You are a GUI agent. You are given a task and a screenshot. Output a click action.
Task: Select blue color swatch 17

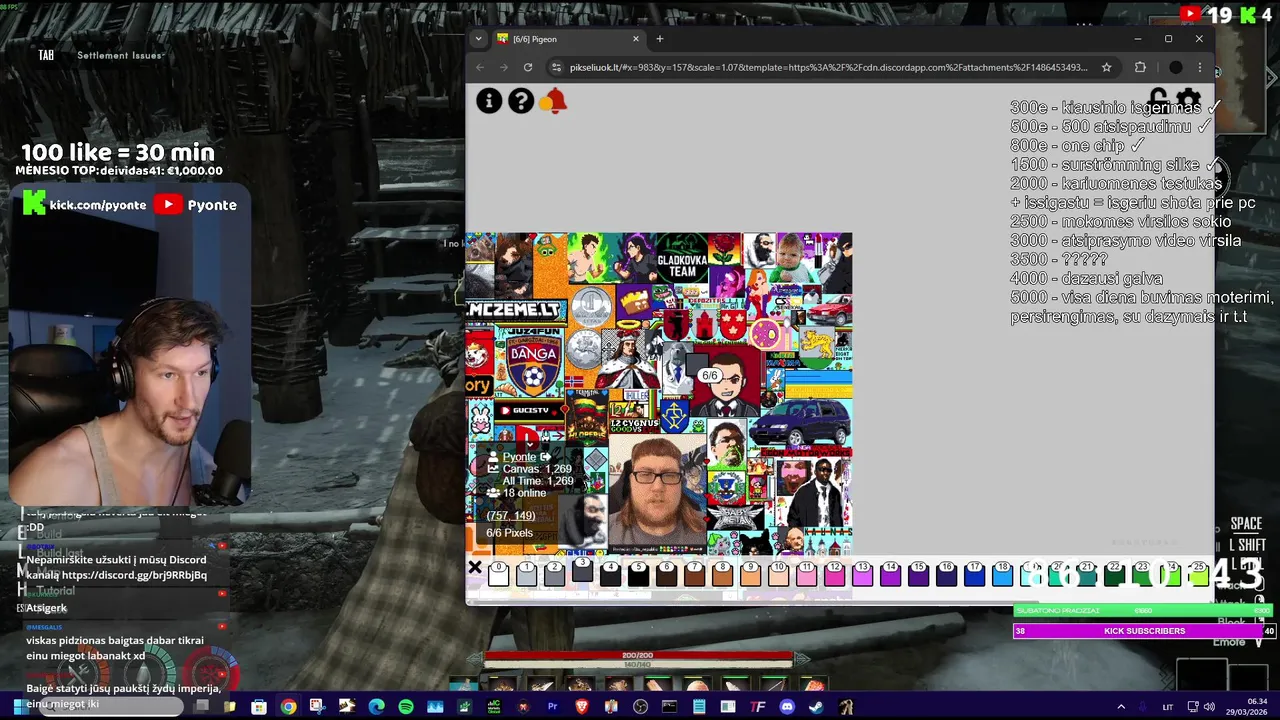click(x=974, y=573)
